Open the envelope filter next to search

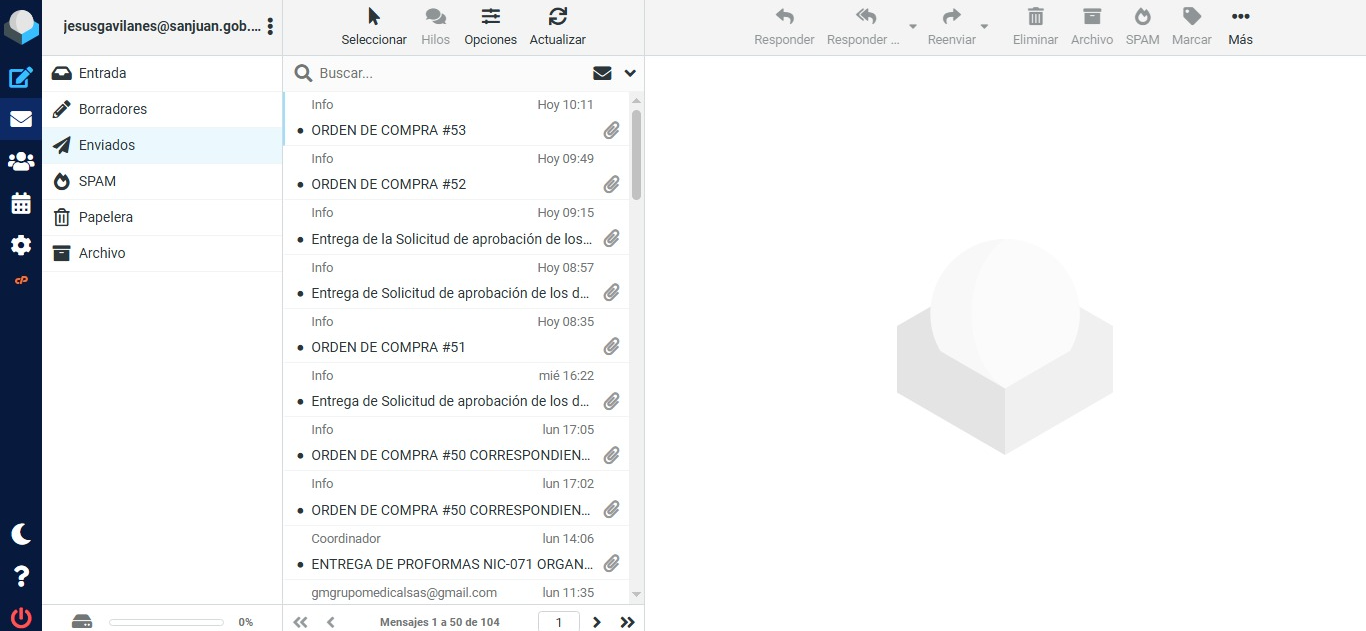tap(602, 73)
